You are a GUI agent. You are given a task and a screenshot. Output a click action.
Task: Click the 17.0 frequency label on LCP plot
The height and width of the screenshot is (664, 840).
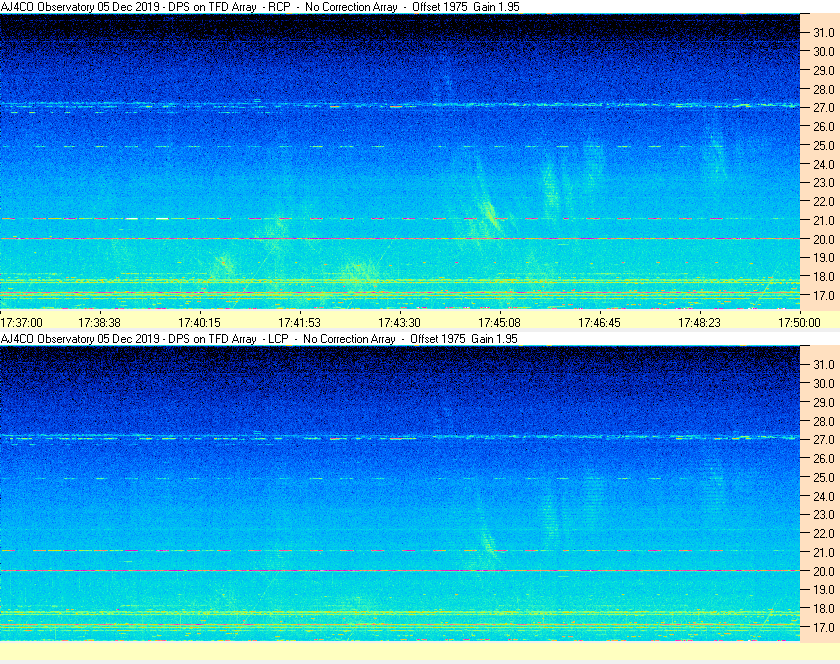pos(824,628)
